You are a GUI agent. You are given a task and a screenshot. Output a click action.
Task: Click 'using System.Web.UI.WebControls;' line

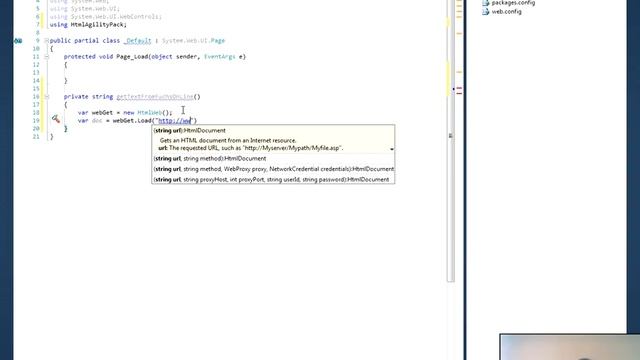click(106, 17)
